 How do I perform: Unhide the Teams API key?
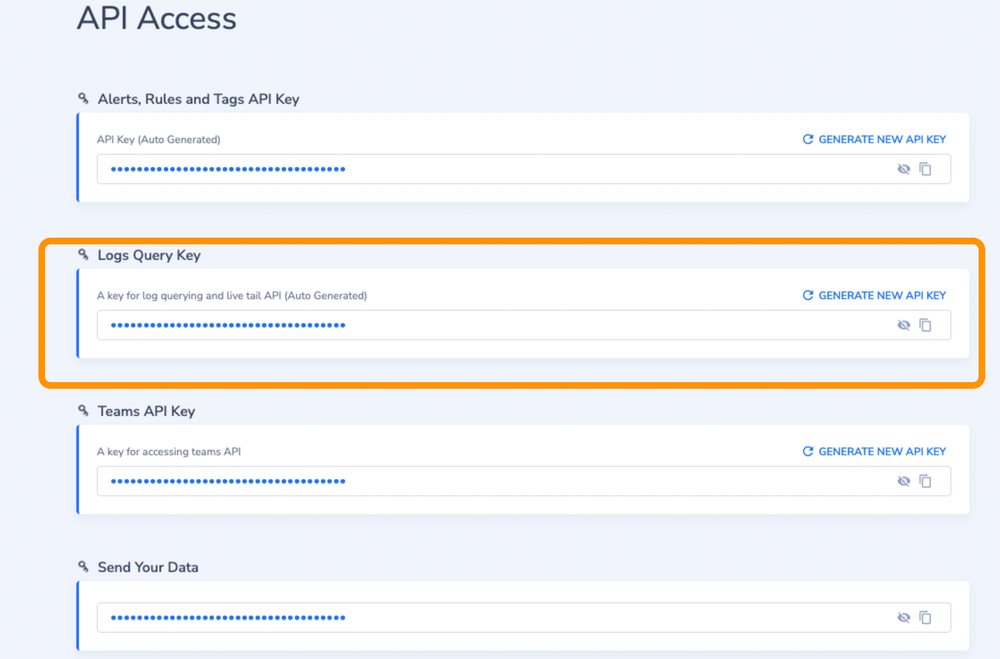(x=903, y=481)
